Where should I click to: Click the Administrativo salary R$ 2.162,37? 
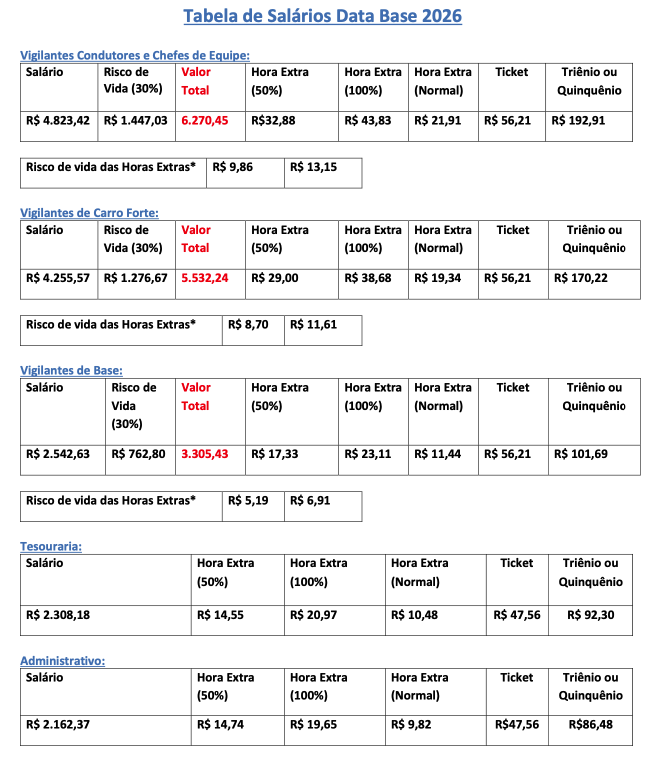point(58,725)
